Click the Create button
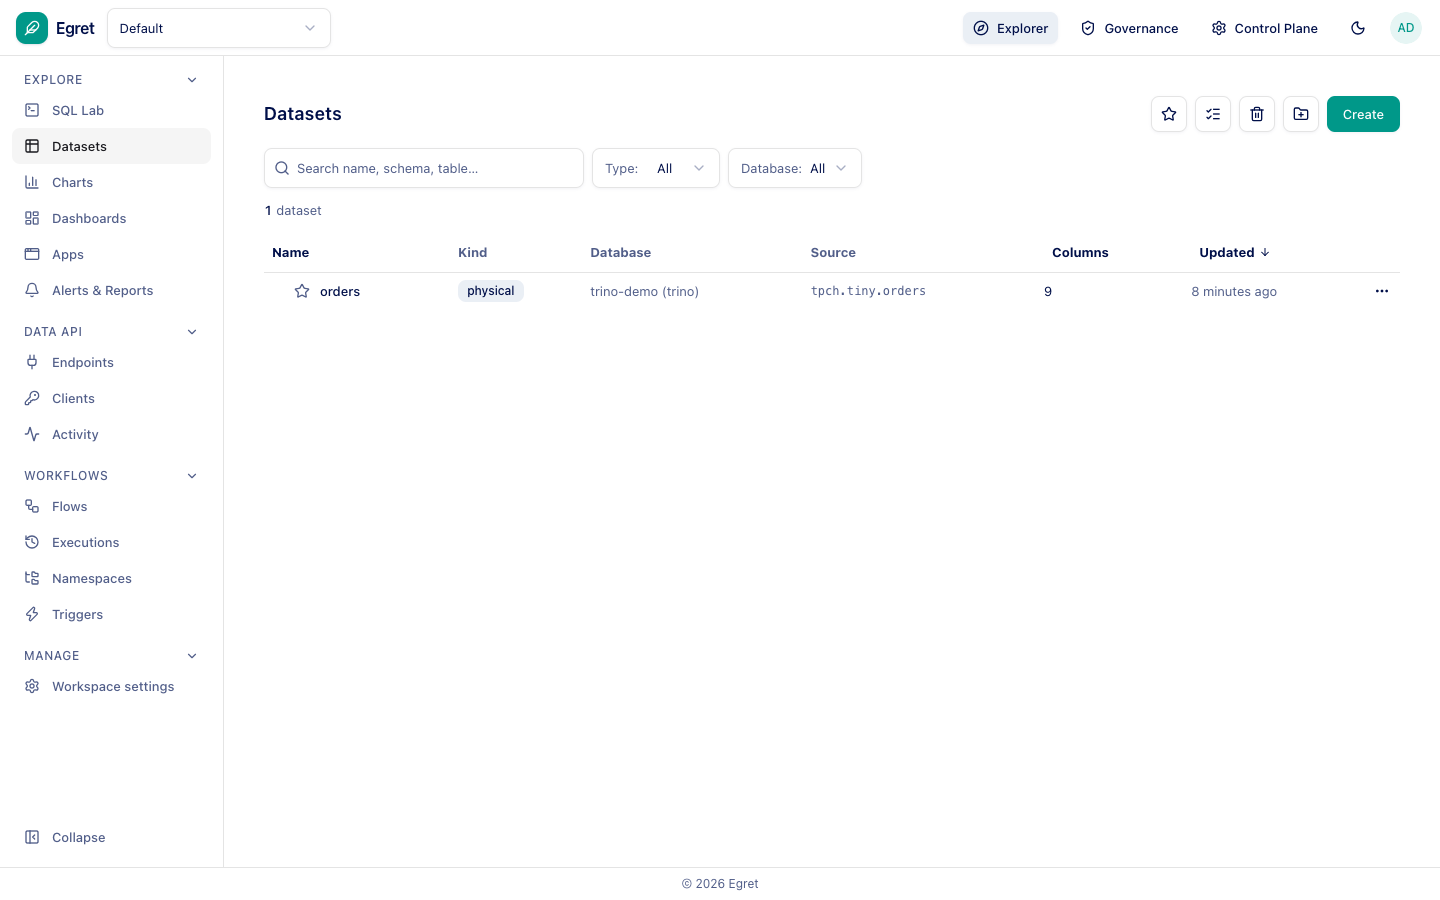Image resolution: width=1440 pixels, height=900 pixels. [1363, 114]
